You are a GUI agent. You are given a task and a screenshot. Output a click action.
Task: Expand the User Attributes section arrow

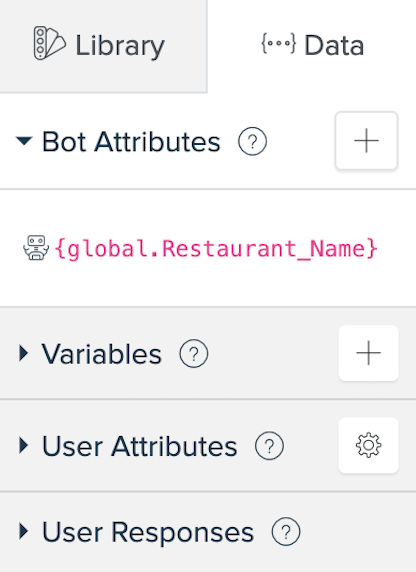24,446
